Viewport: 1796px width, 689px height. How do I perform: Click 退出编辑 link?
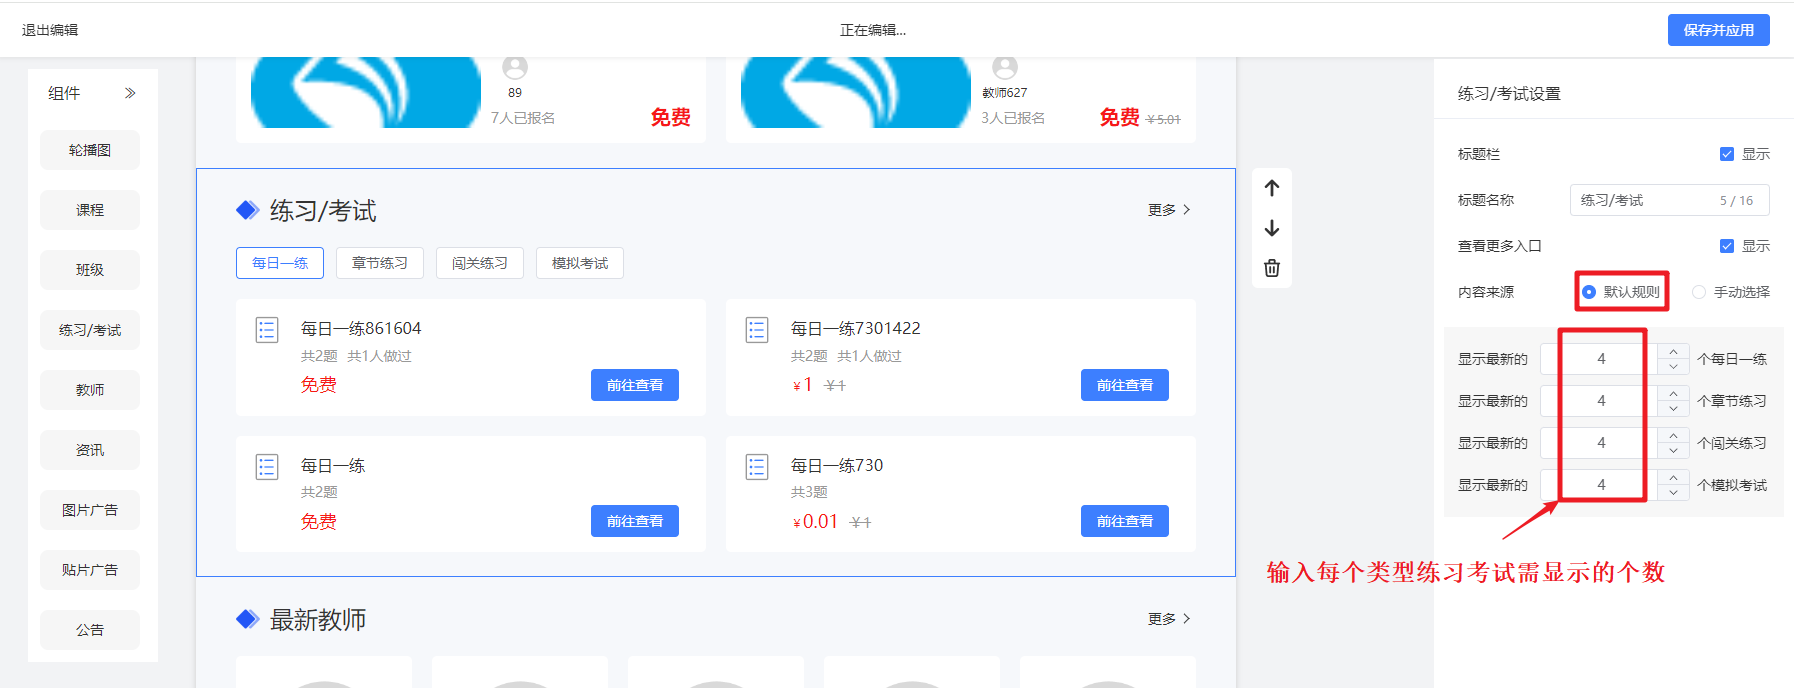pyautogui.click(x=50, y=30)
